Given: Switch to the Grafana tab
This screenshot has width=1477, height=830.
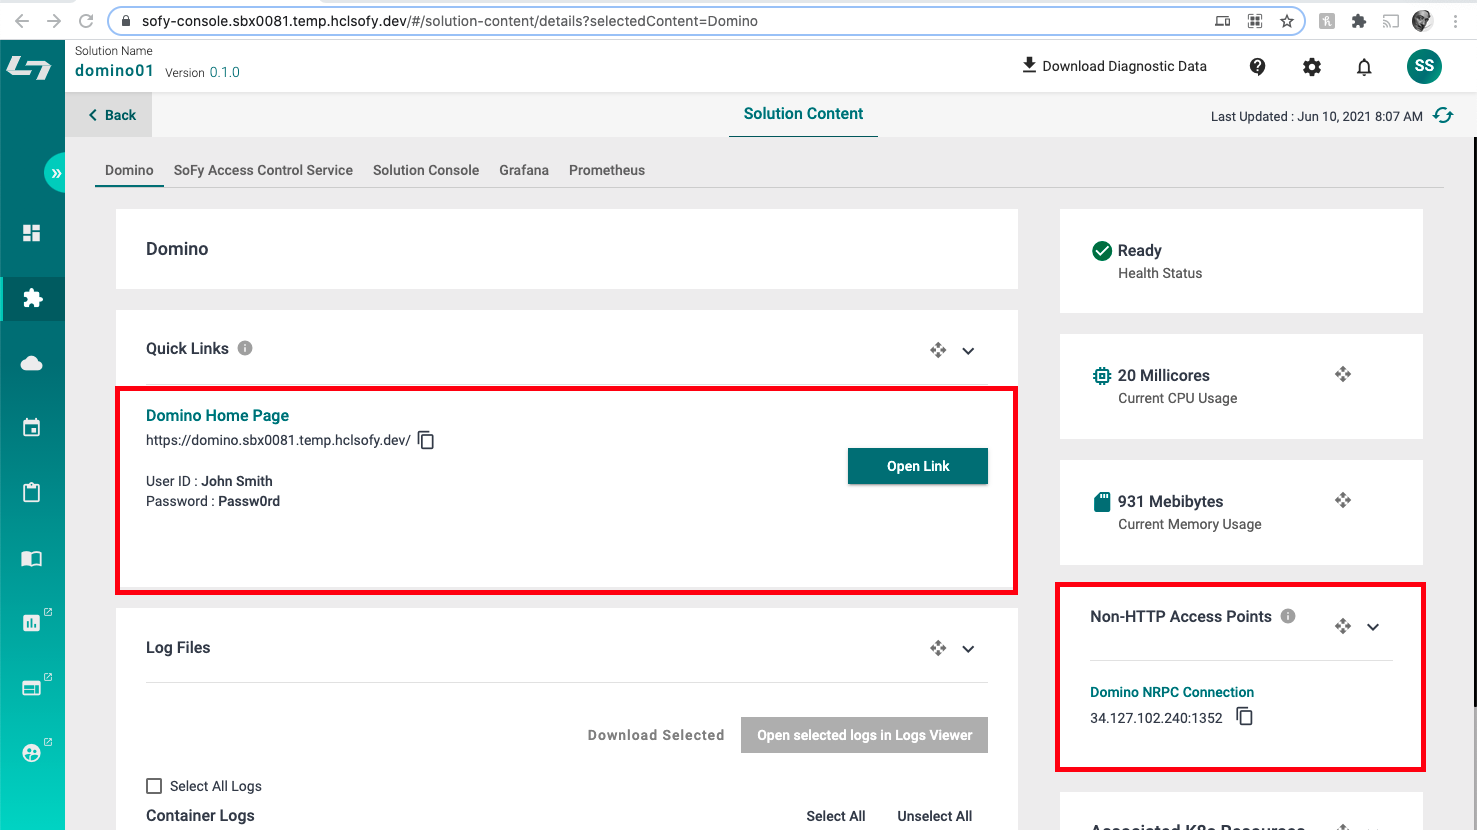Looking at the screenshot, I should pos(524,170).
